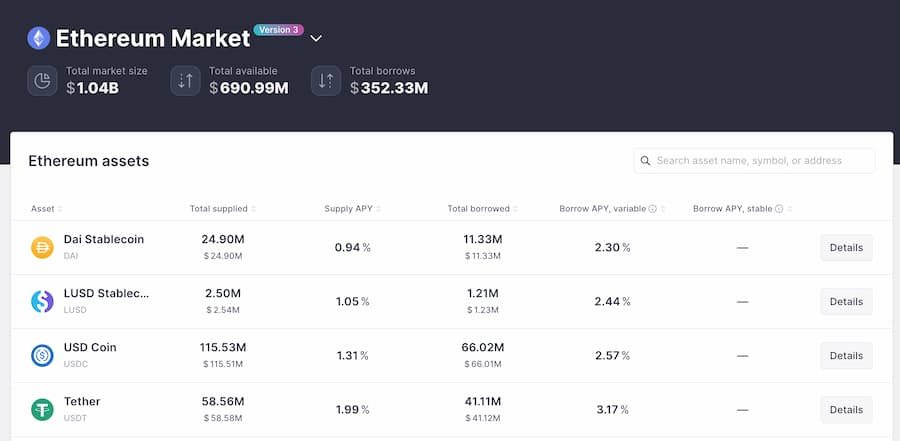Screen dimensions: 900x441
Task: Click the USD Coin token icon
Action: pyautogui.click(x=42, y=355)
